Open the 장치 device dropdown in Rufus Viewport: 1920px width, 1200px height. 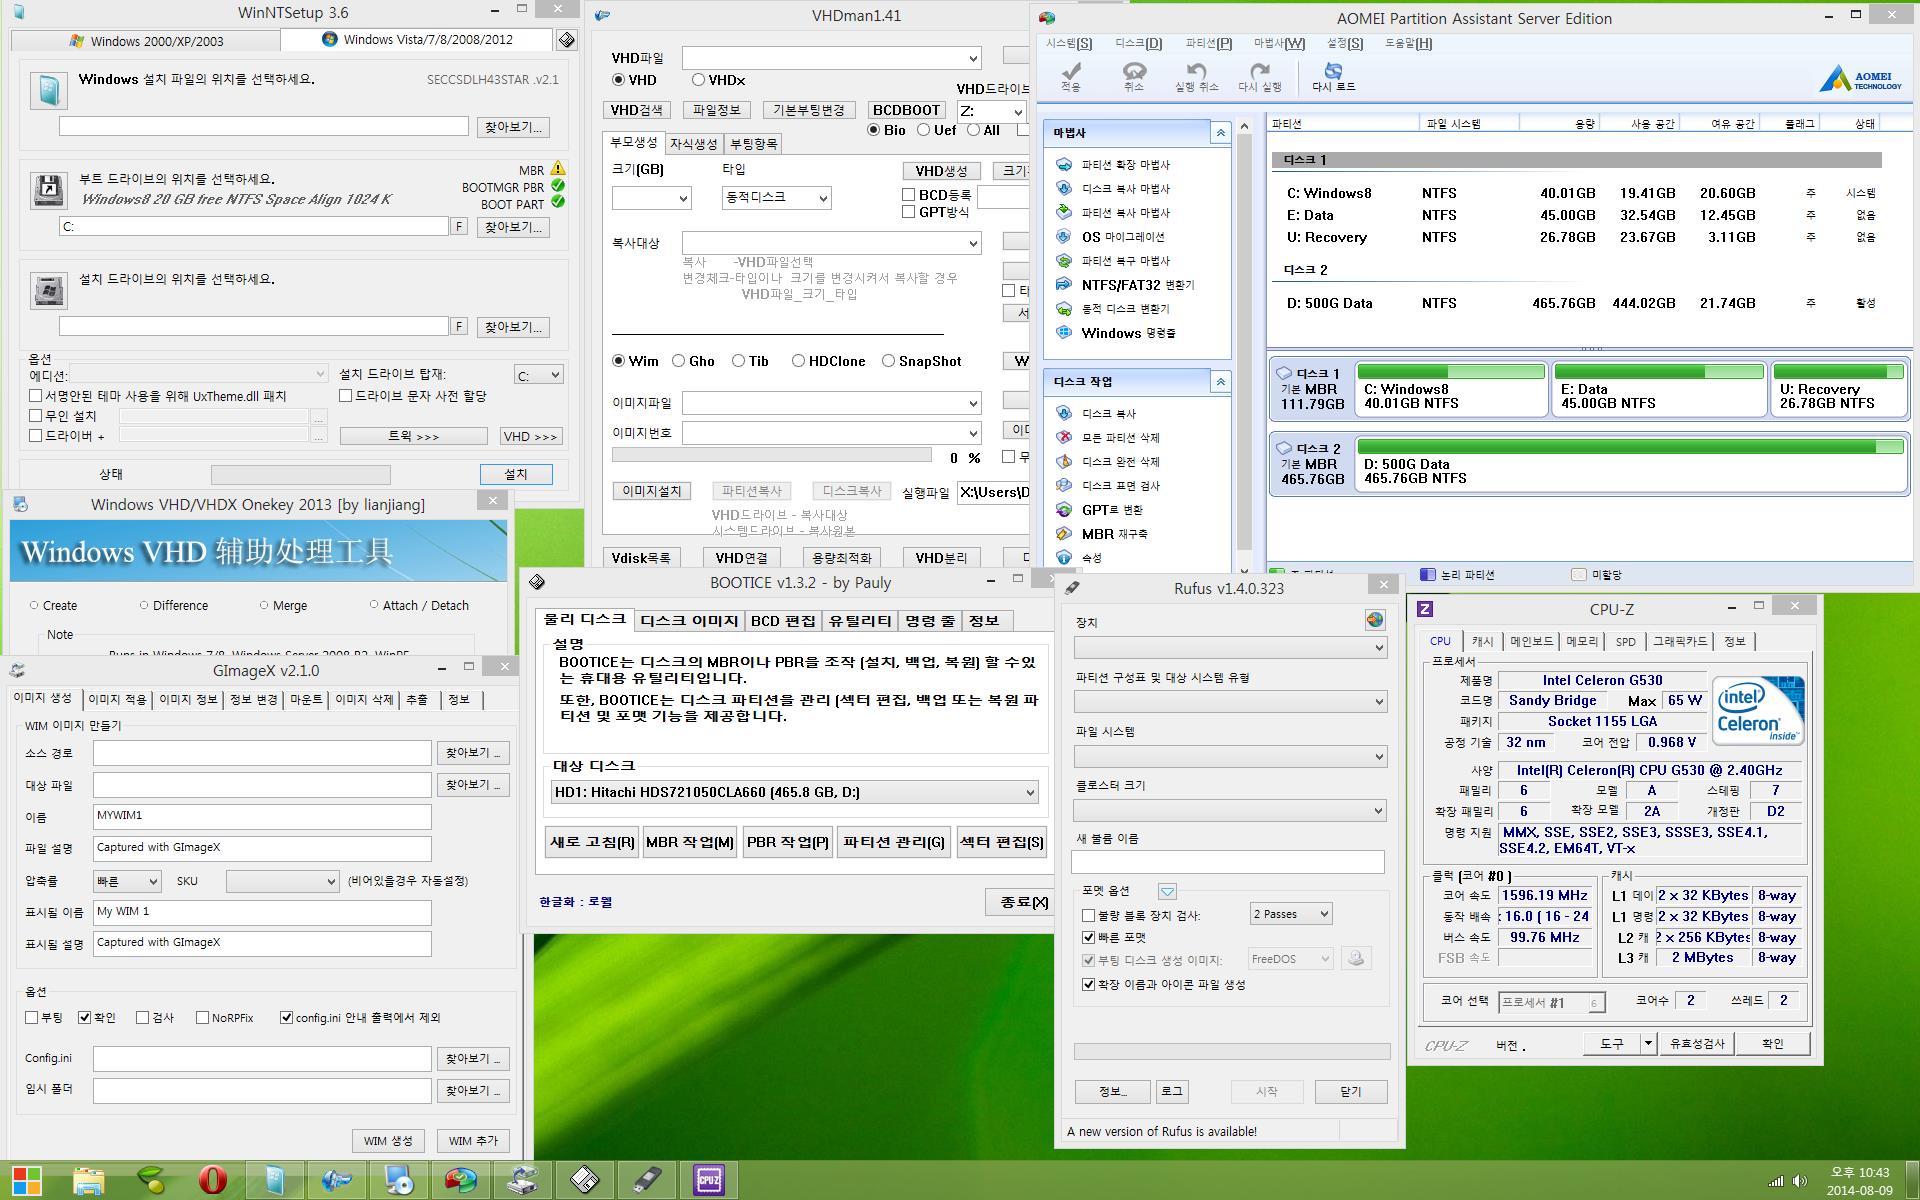click(1230, 648)
